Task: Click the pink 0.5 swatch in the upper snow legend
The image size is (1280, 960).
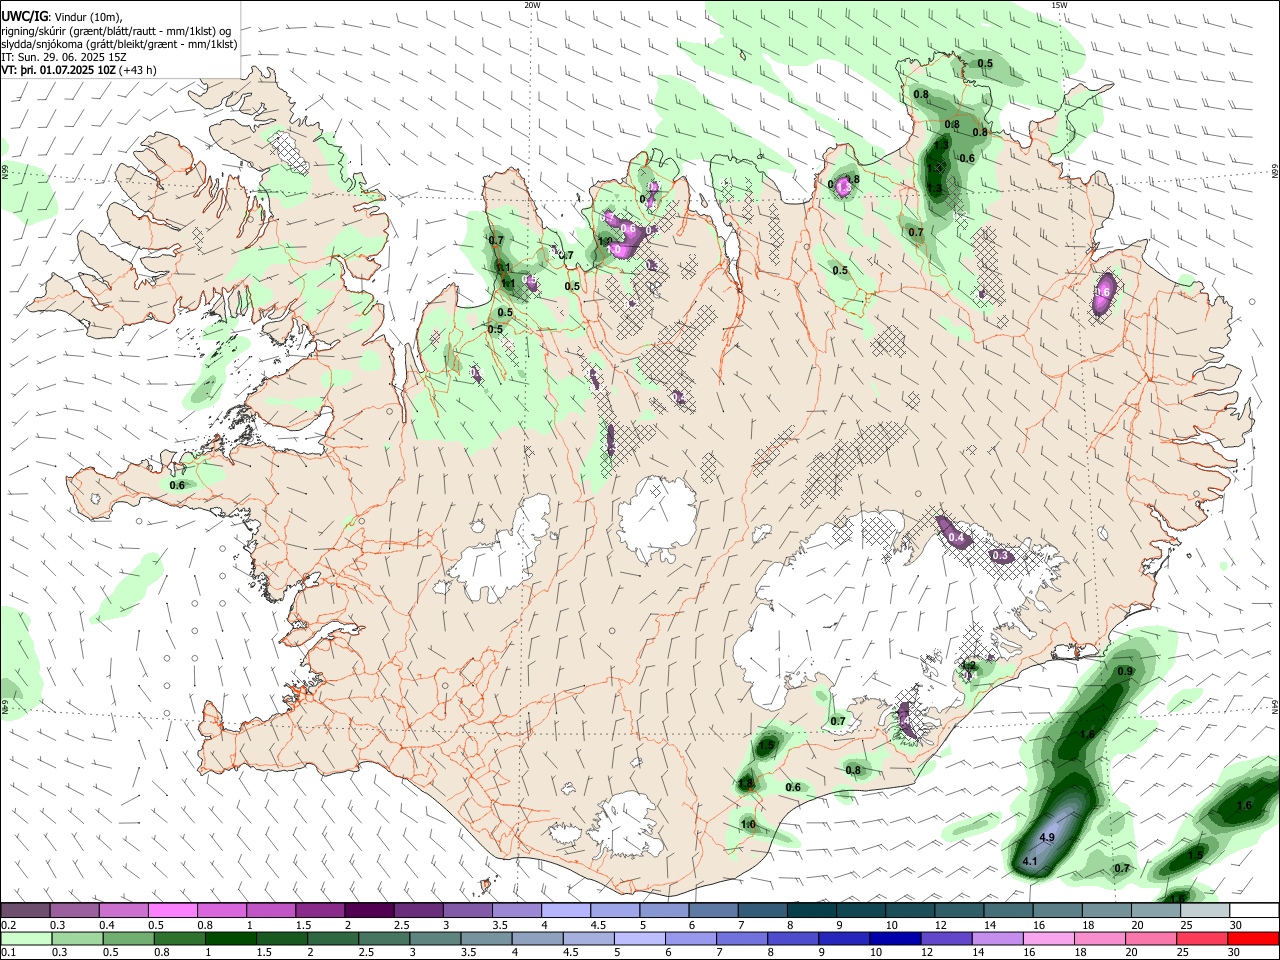Action: coord(172,910)
